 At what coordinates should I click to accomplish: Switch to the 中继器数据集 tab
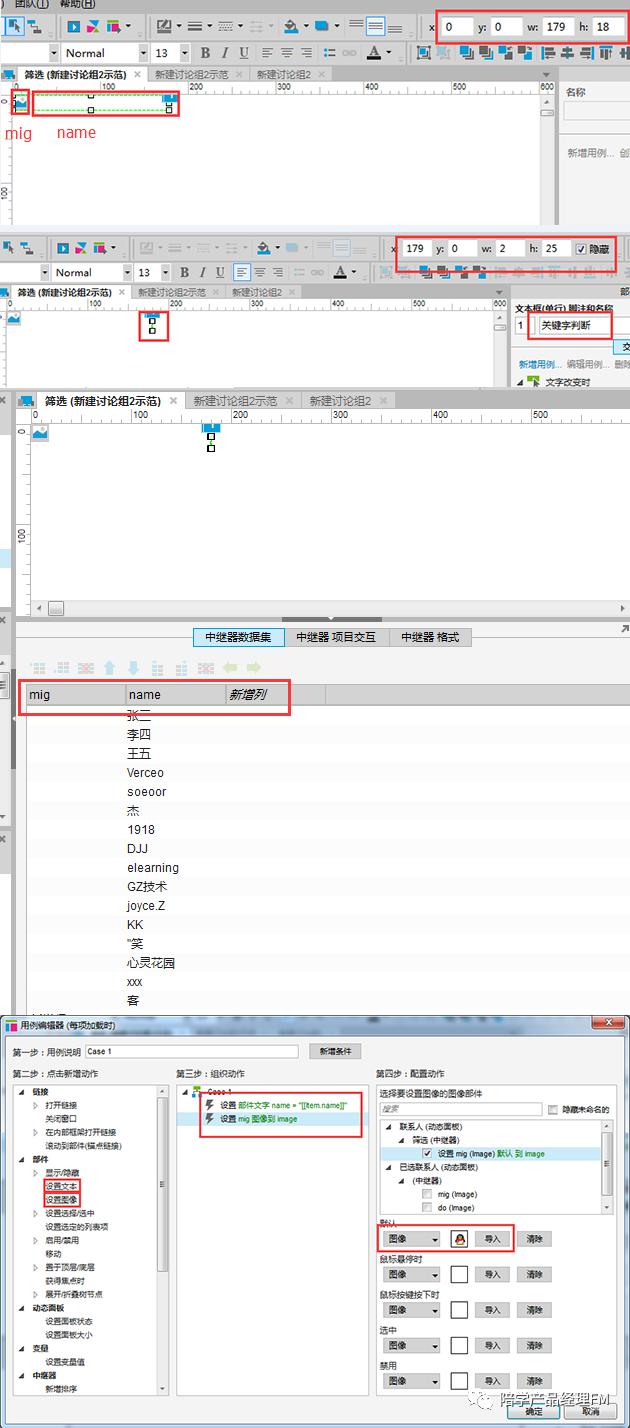239,637
